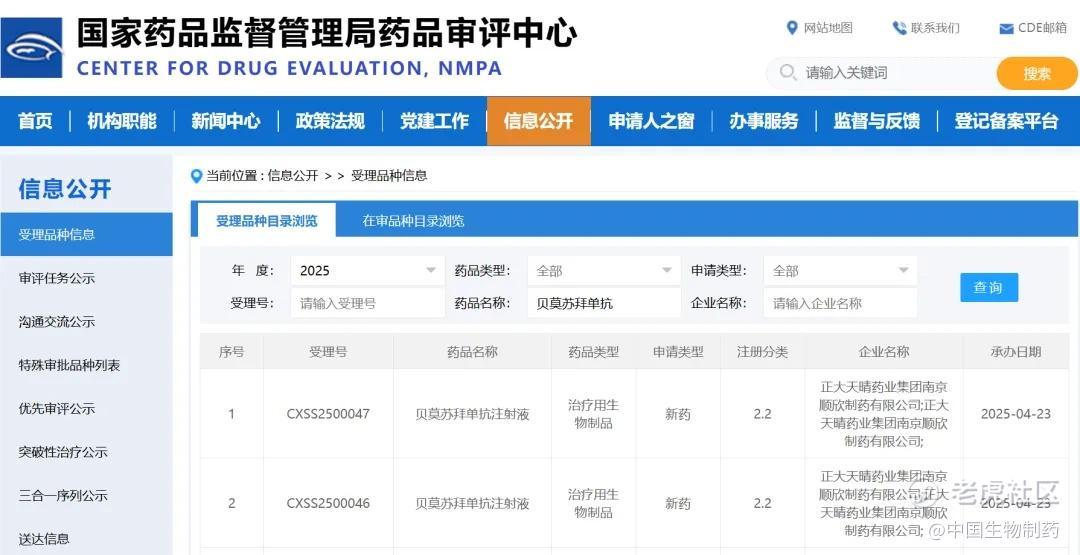This screenshot has width=1080, height=555.
Task: Click company name cell in row CXSS2500047
Action: point(884,413)
